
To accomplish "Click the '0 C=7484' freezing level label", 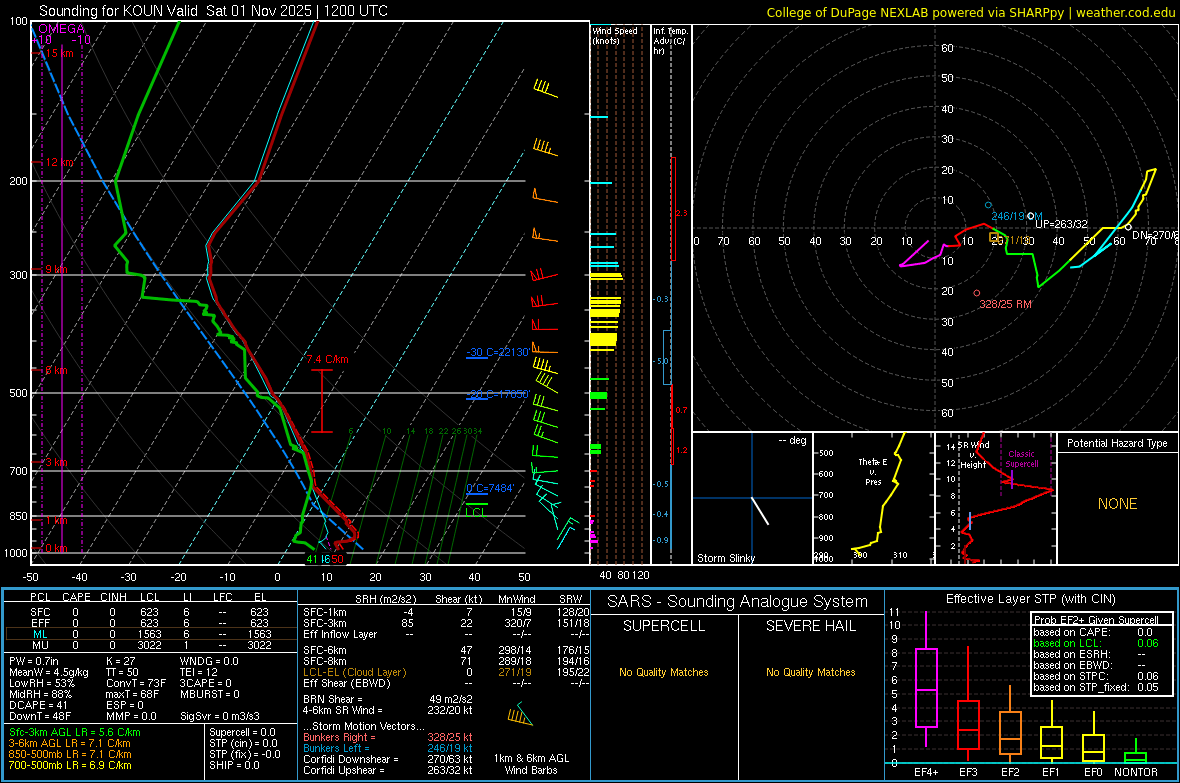I will 490,489.
